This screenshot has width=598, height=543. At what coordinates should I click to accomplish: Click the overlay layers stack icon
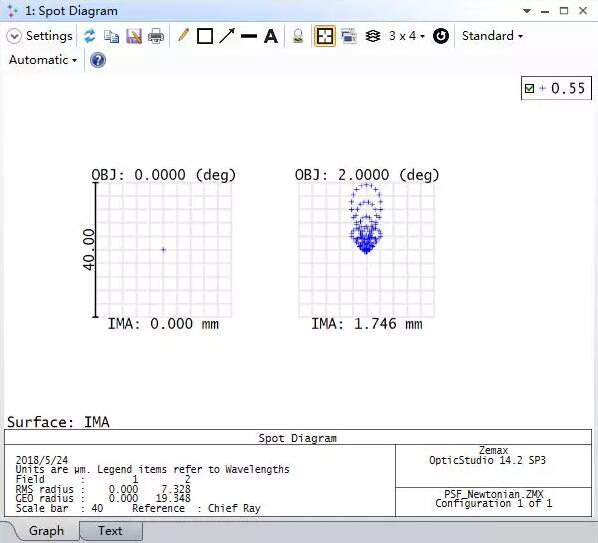tap(373, 36)
